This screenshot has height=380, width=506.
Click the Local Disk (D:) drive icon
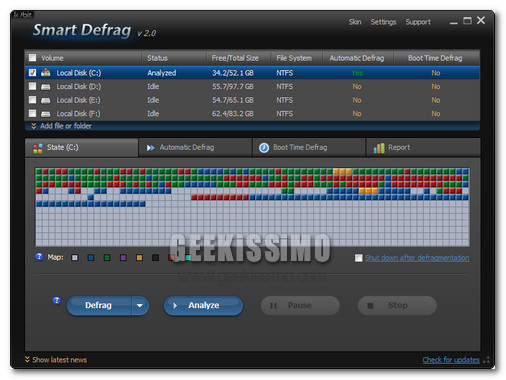pos(46,87)
